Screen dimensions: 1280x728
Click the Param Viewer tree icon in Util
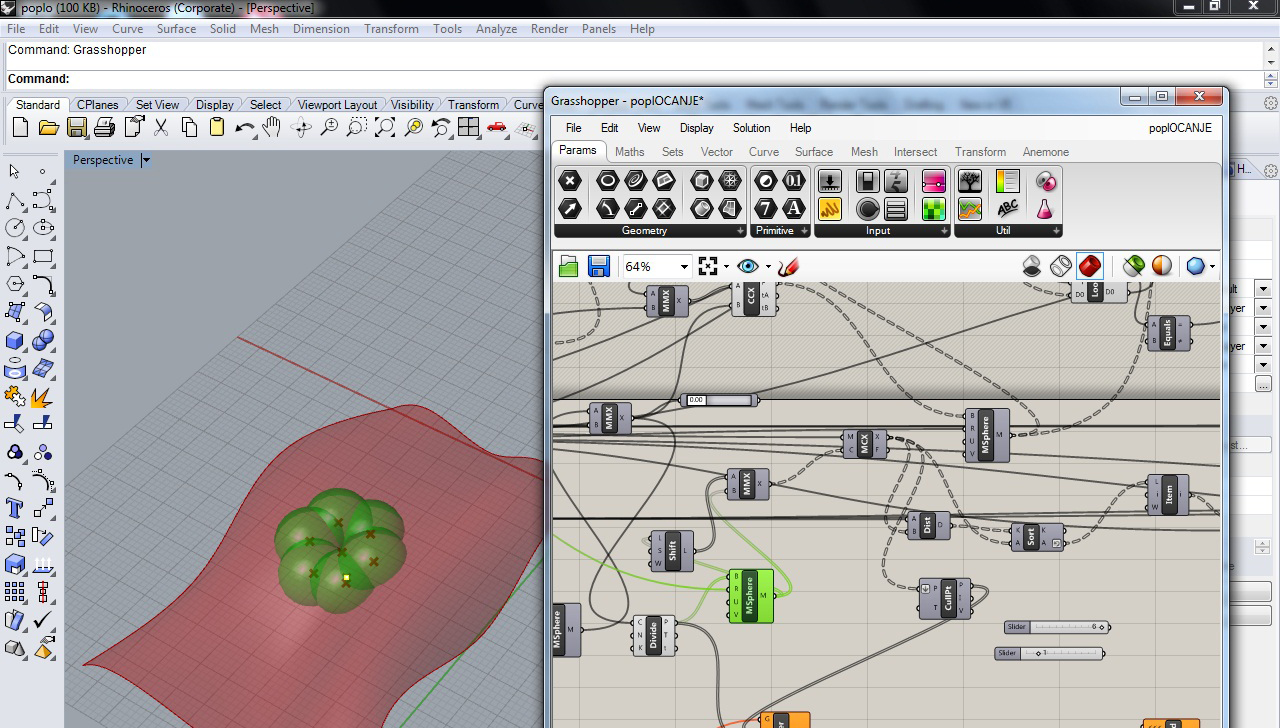970,181
